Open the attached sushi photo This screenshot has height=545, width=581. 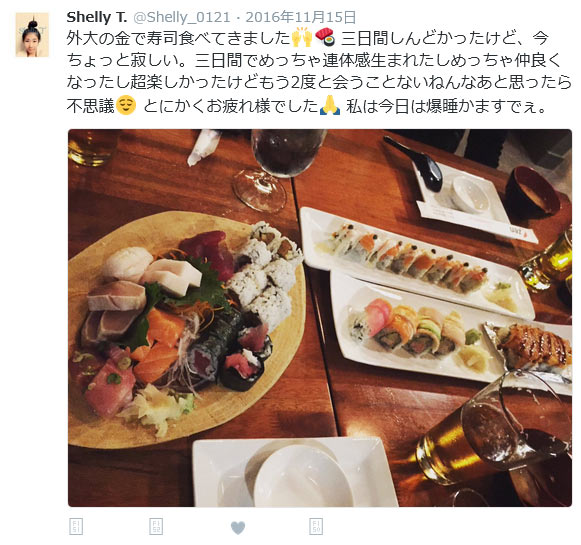[320, 318]
